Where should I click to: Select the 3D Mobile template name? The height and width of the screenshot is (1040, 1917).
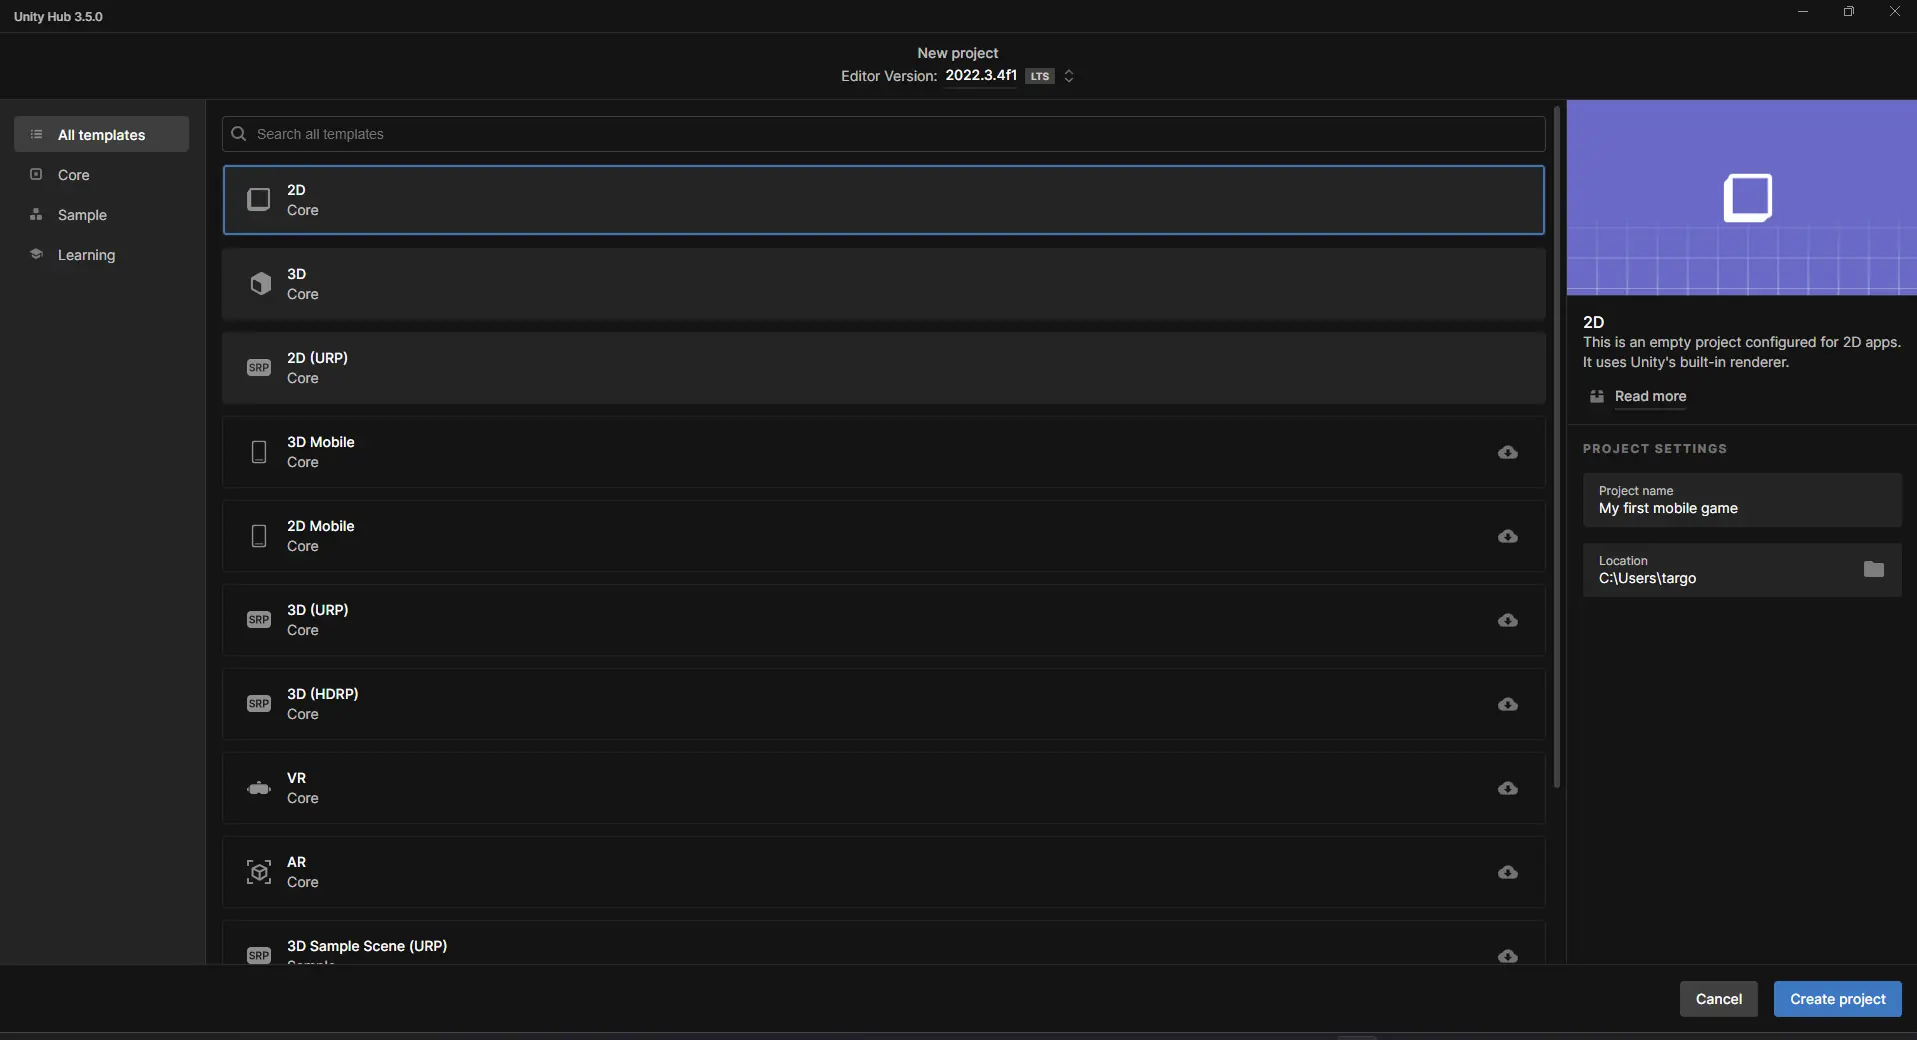pos(320,442)
